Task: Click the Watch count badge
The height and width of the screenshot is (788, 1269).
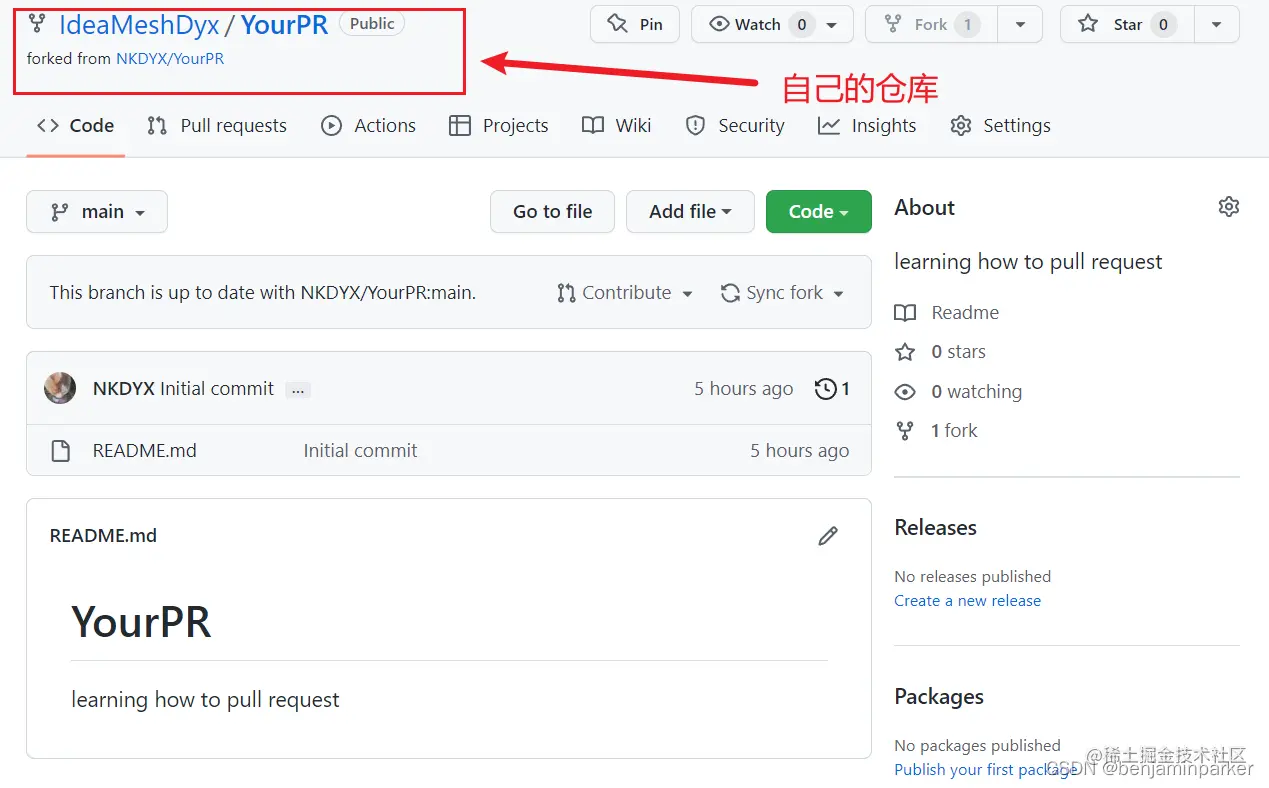Action: 802,25
